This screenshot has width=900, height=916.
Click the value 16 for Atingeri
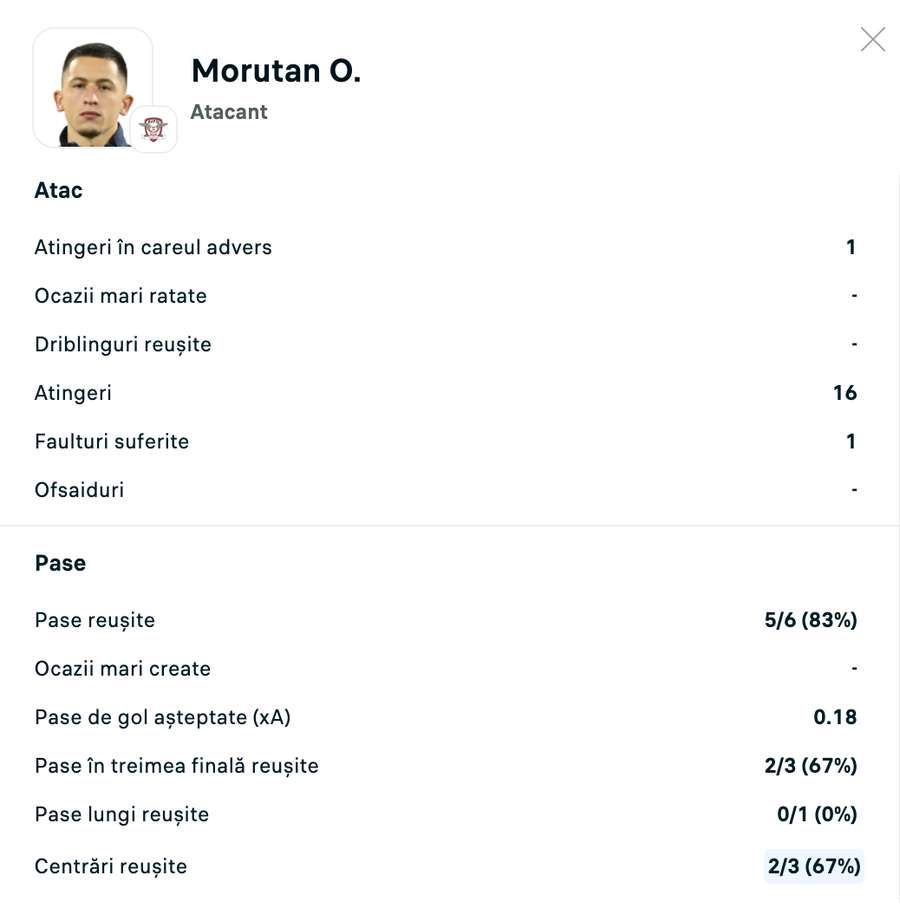[845, 393]
